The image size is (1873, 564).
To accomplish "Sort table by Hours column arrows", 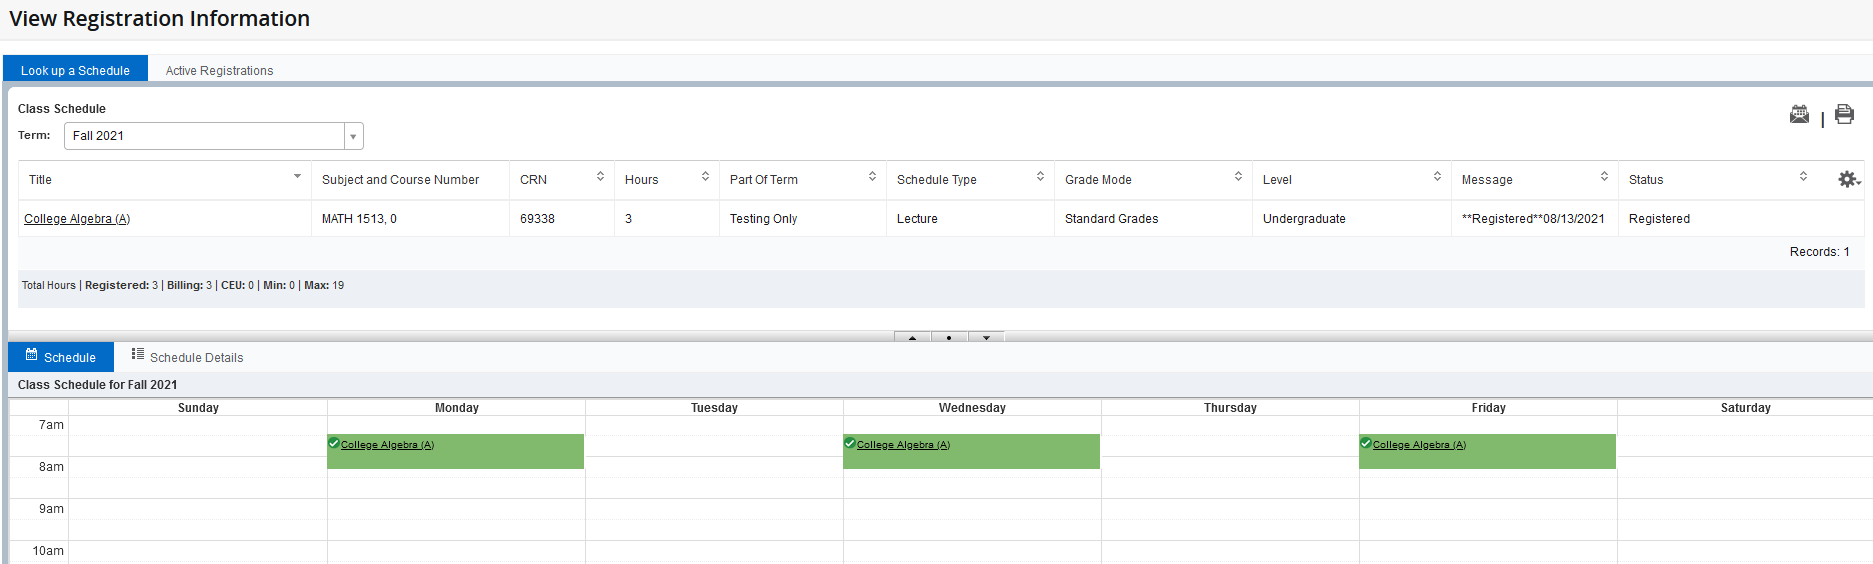I will [705, 177].
